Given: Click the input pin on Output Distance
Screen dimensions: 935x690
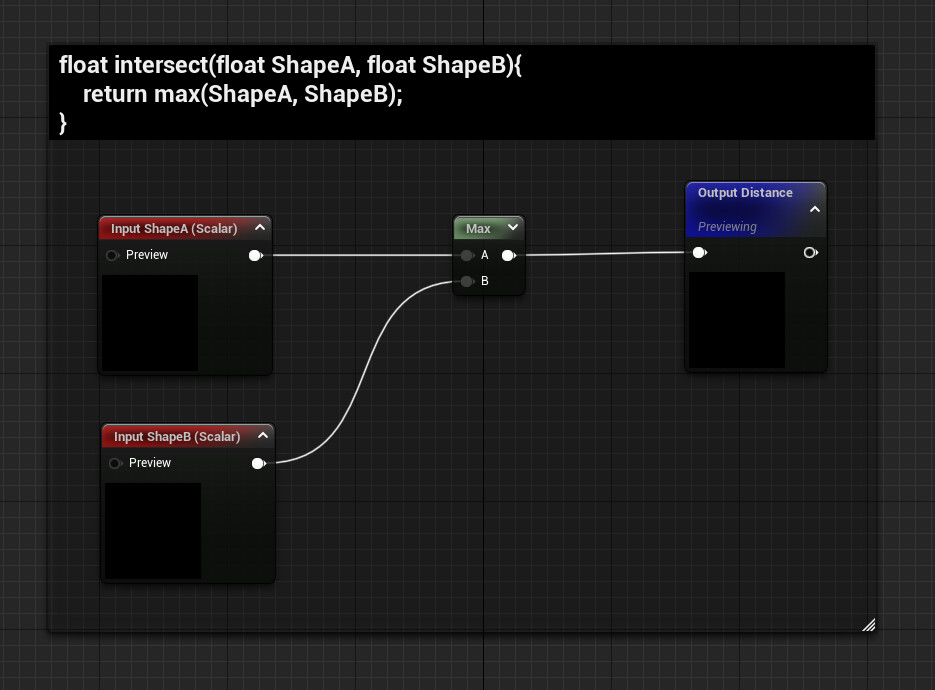Looking at the screenshot, I should click(x=698, y=252).
